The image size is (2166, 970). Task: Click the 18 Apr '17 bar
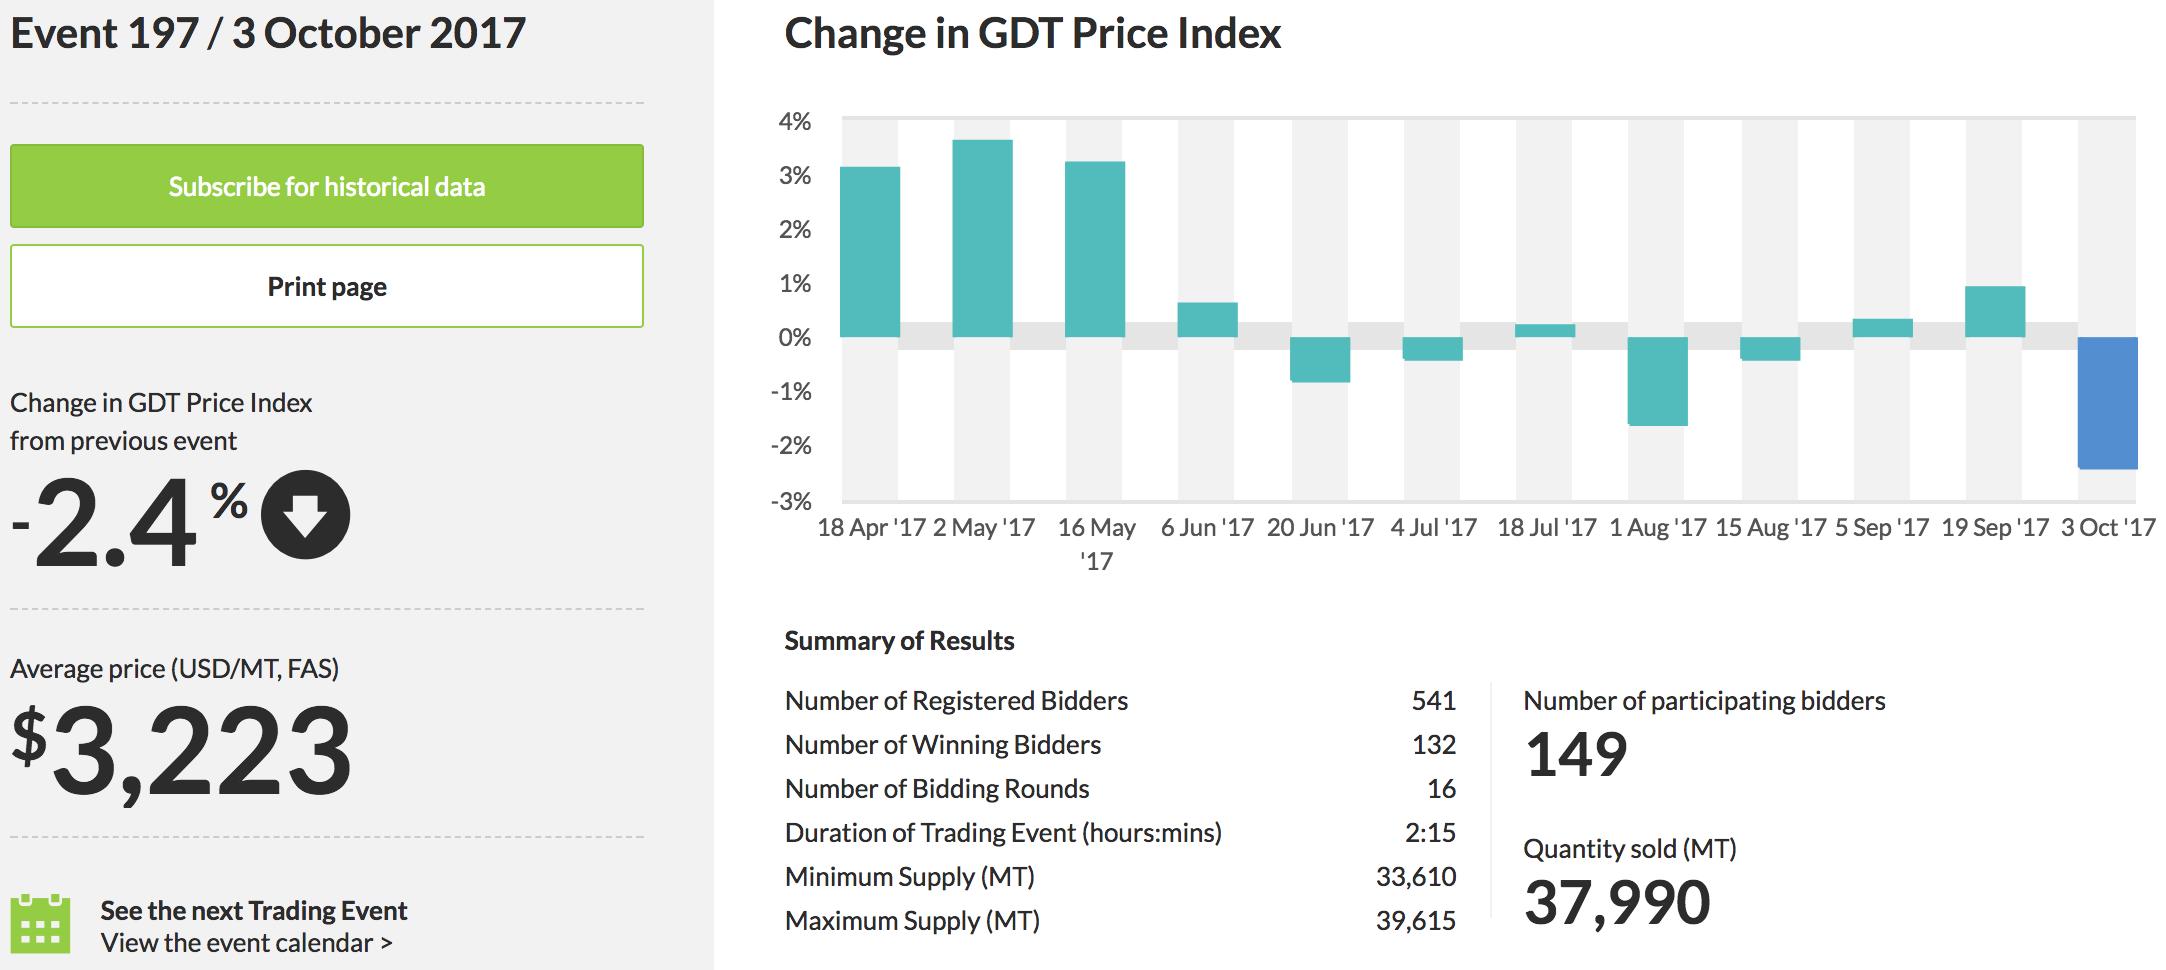pos(870,252)
